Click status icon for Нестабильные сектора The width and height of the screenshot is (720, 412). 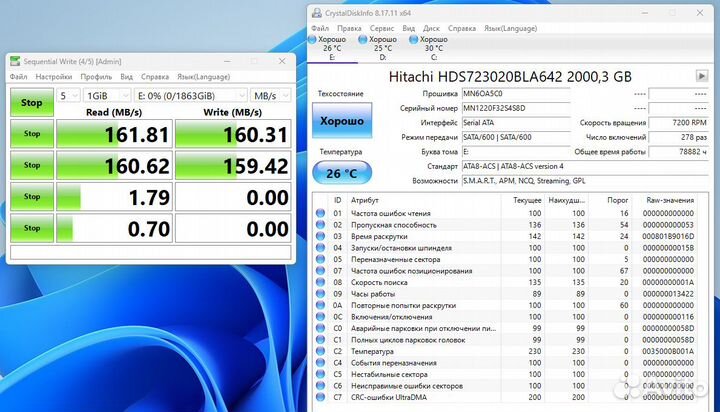point(321,374)
